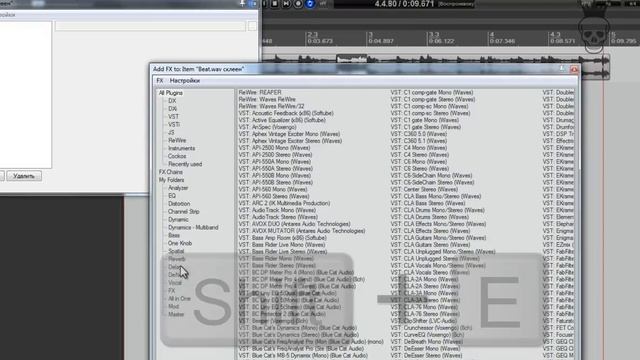
Task: Select the Instruments category
Action: click(182, 148)
